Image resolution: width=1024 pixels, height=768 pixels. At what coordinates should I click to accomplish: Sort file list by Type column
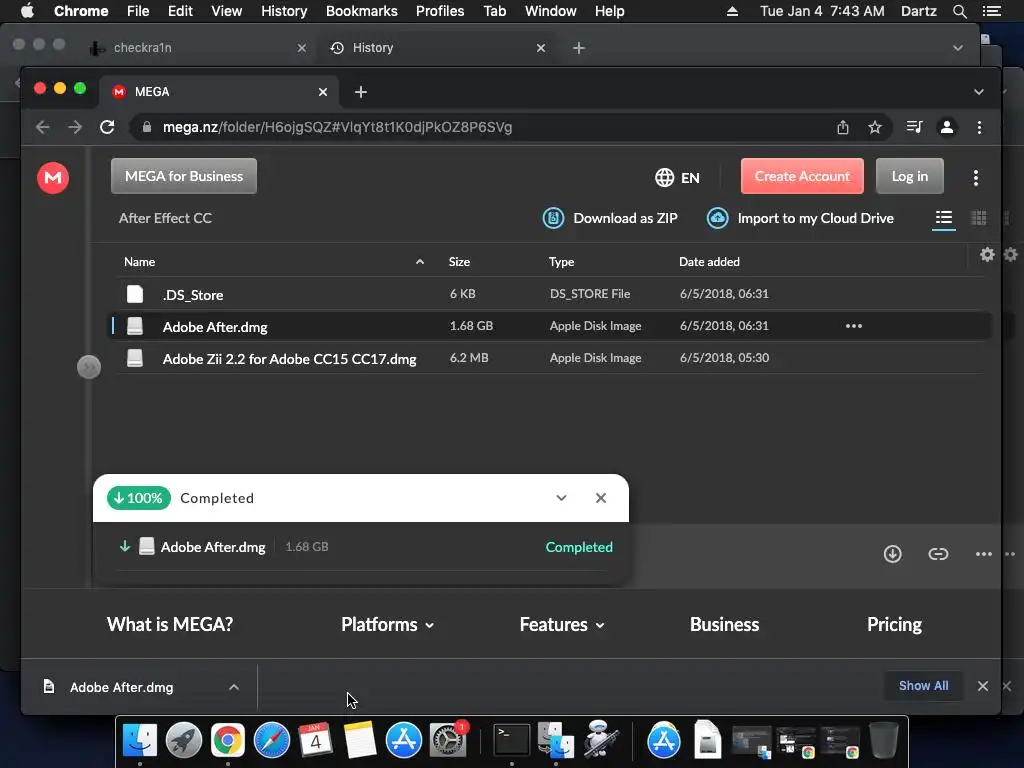click(562, 262)
